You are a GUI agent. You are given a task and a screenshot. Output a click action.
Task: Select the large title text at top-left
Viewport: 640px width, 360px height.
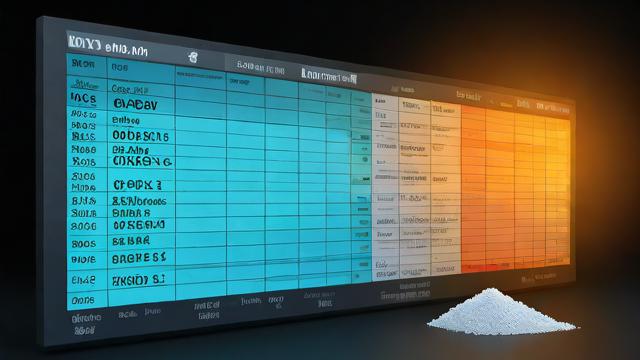(x=108, y=46)
